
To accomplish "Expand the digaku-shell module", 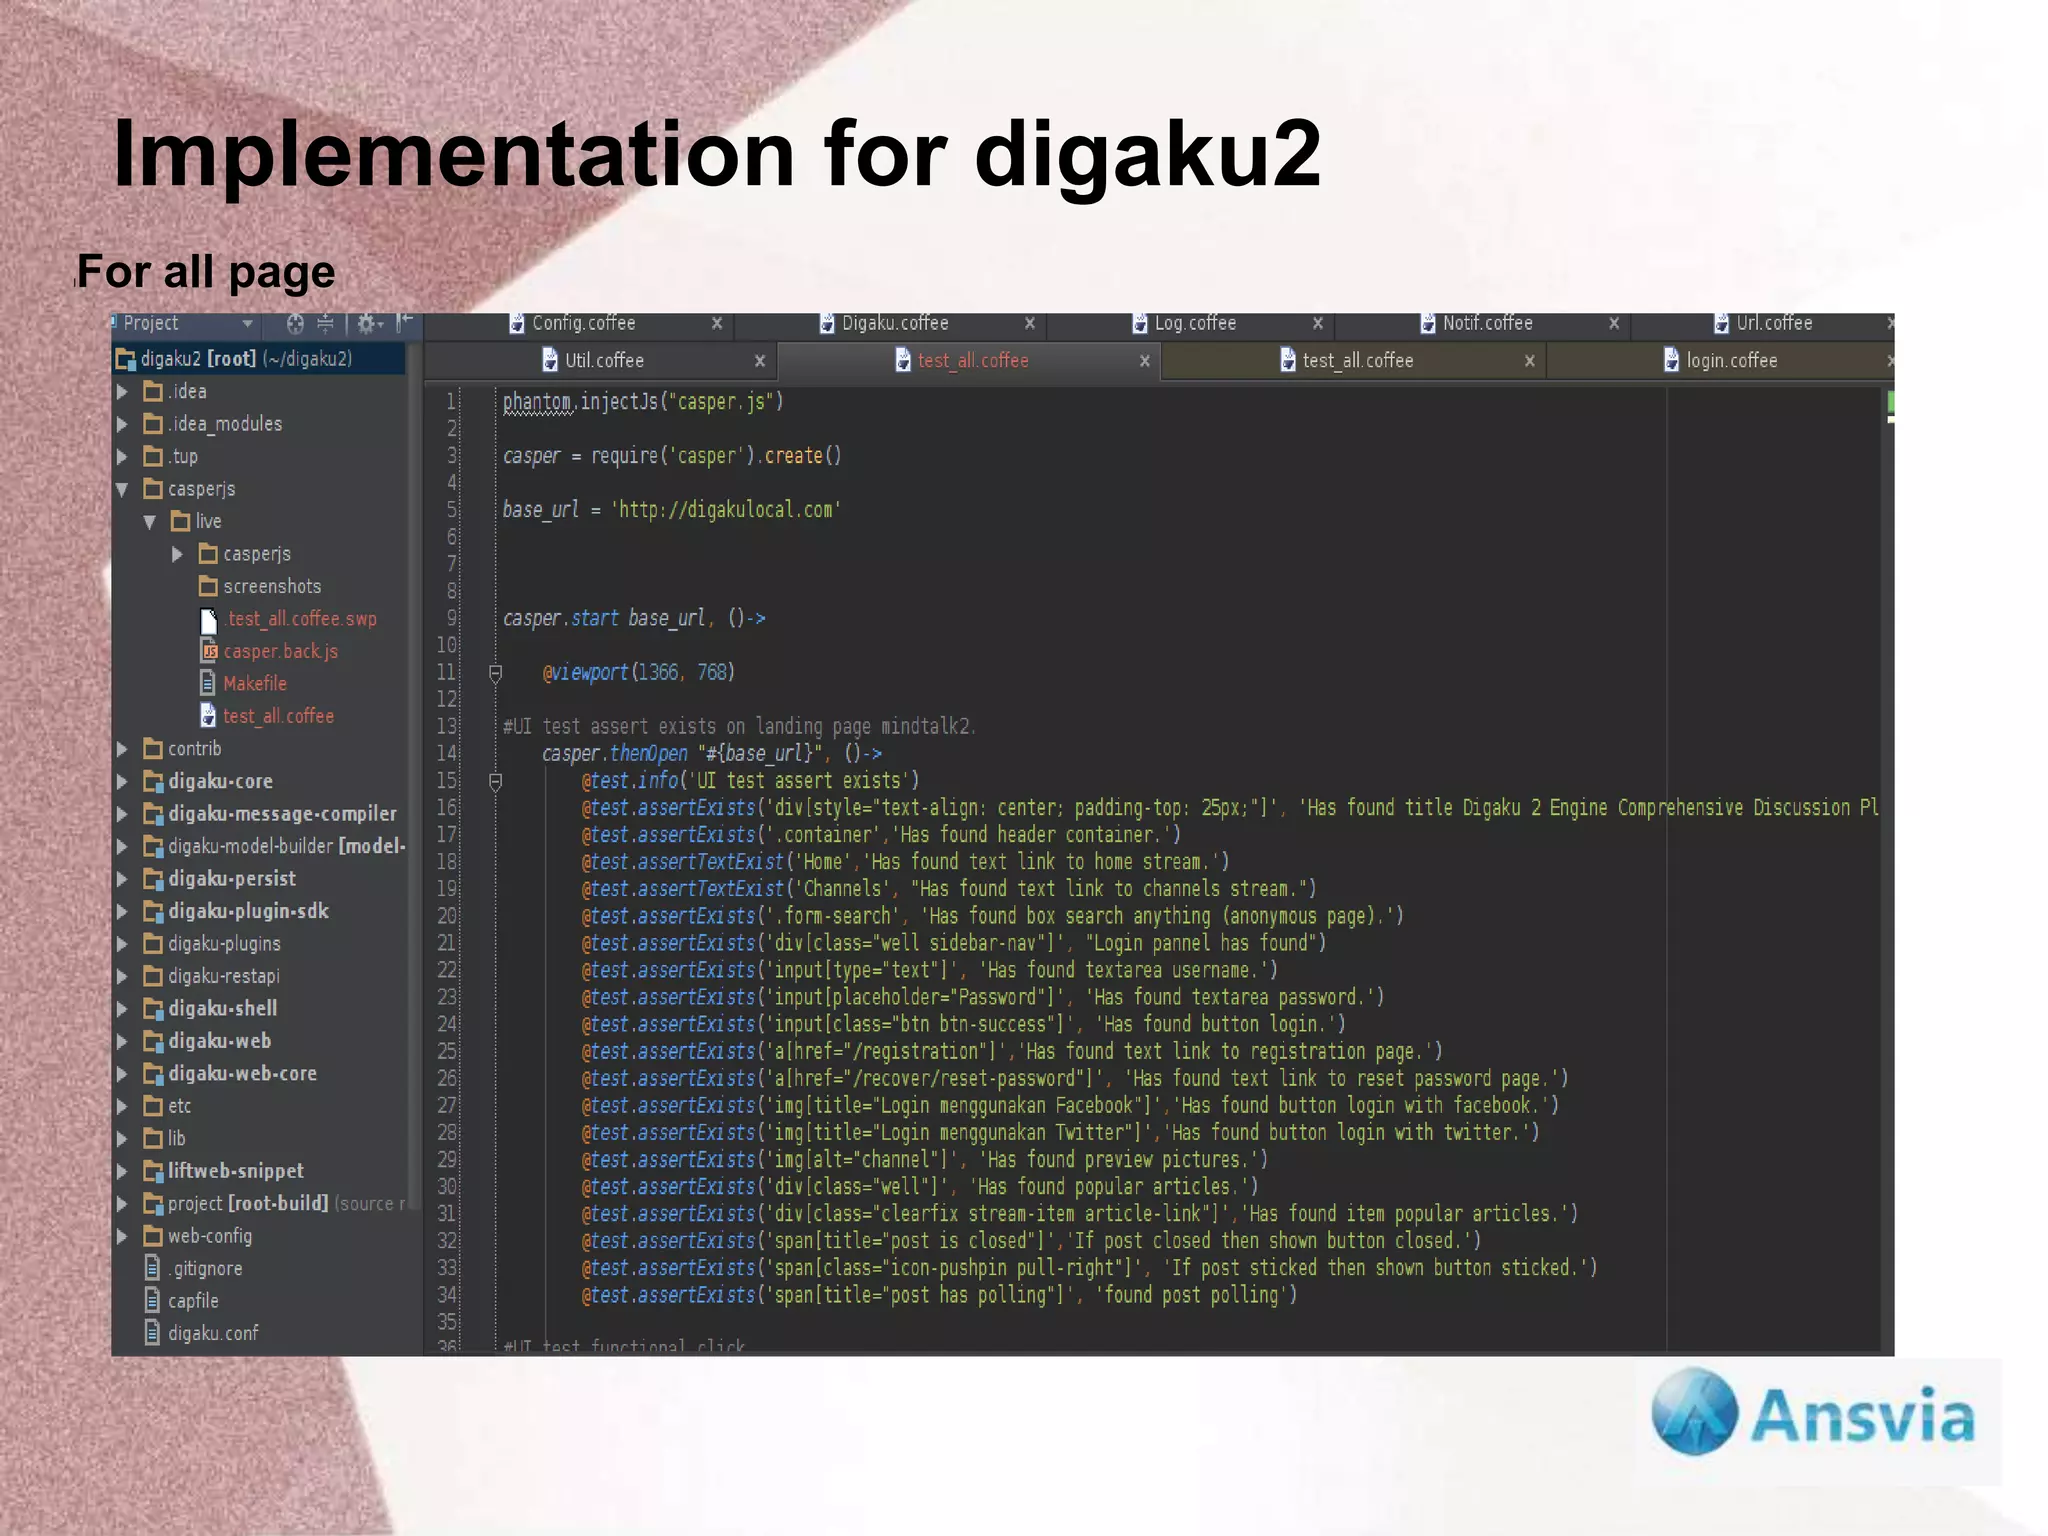I will click(x=122, y=1009).
